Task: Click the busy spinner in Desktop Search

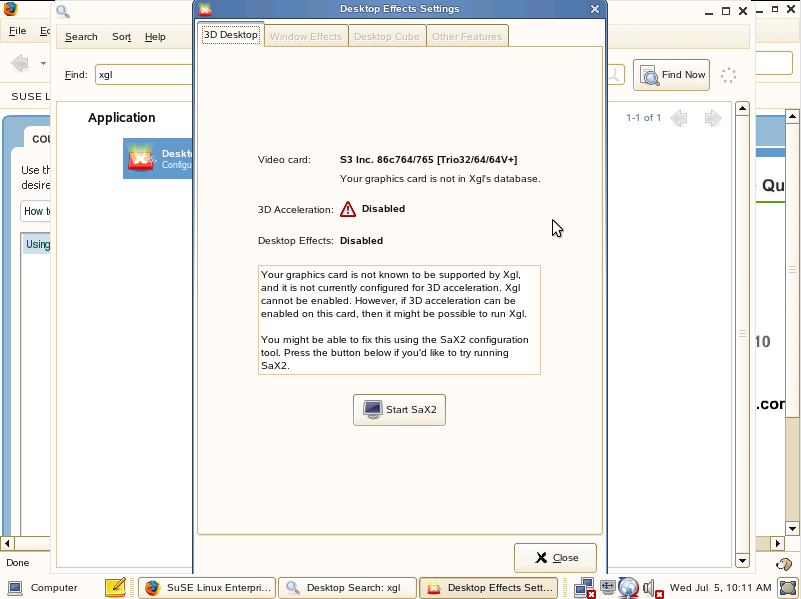Action: 728,76
